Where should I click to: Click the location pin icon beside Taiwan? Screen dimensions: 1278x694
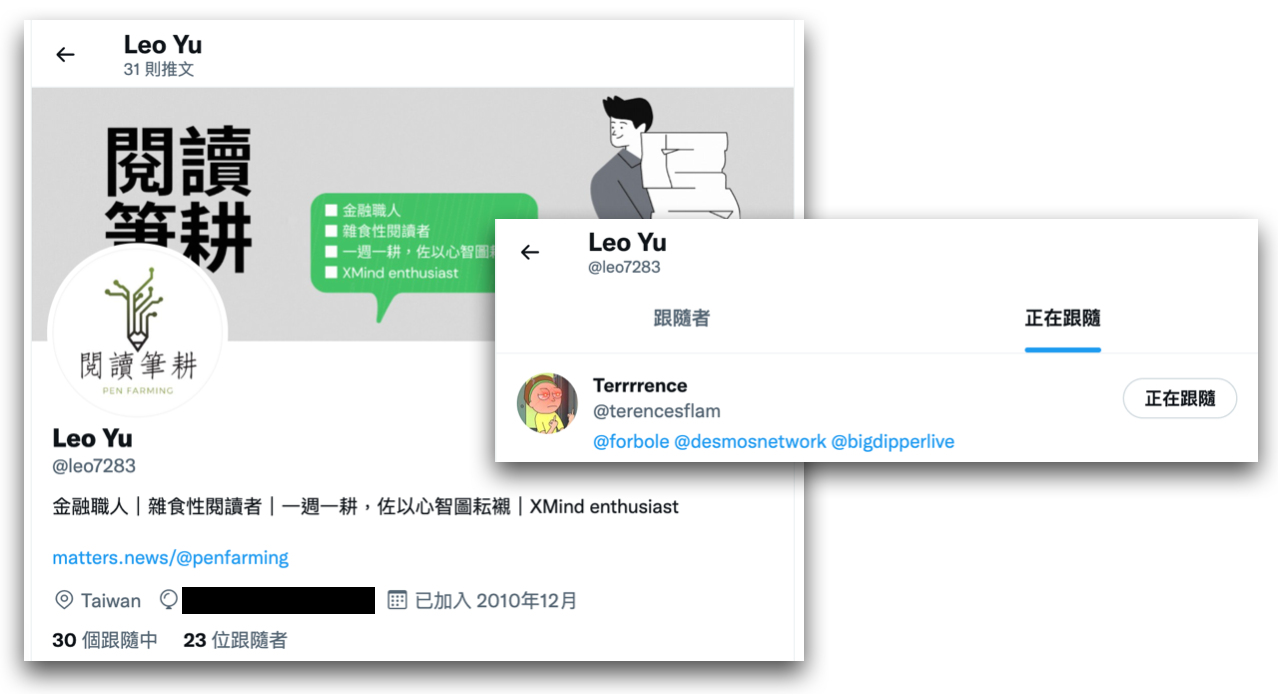pos(64,600)
